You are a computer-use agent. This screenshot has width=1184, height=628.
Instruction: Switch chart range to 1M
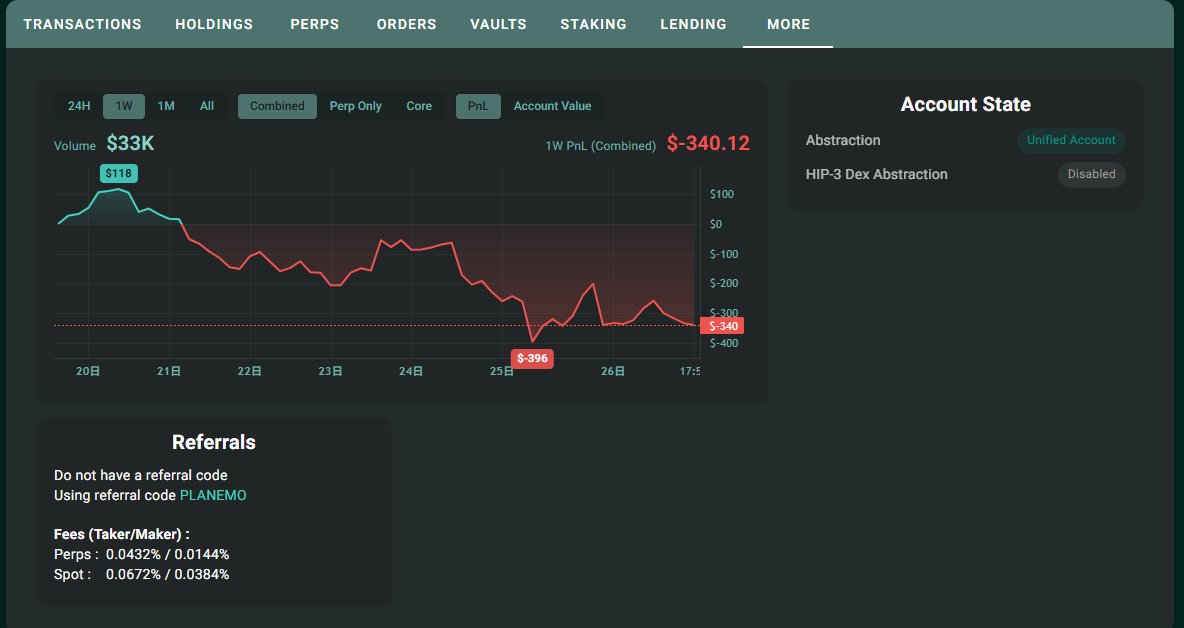tap(166, 106)
